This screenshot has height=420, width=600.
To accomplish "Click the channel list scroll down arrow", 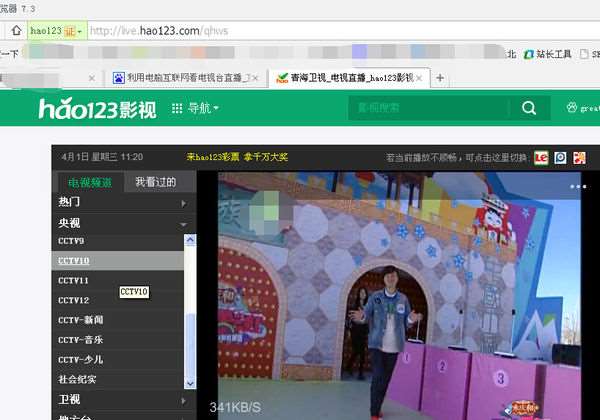I will tap(190, 383).
